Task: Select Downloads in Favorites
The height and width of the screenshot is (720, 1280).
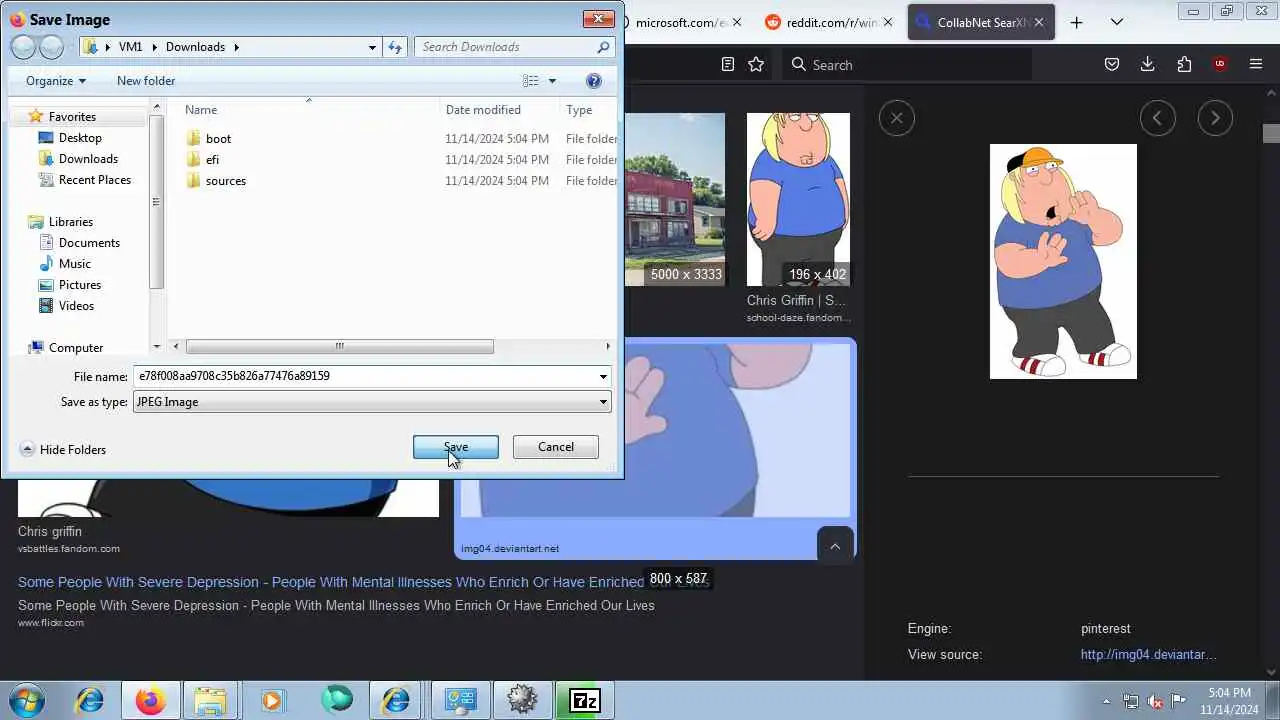Action: click(x=88, y=159)
